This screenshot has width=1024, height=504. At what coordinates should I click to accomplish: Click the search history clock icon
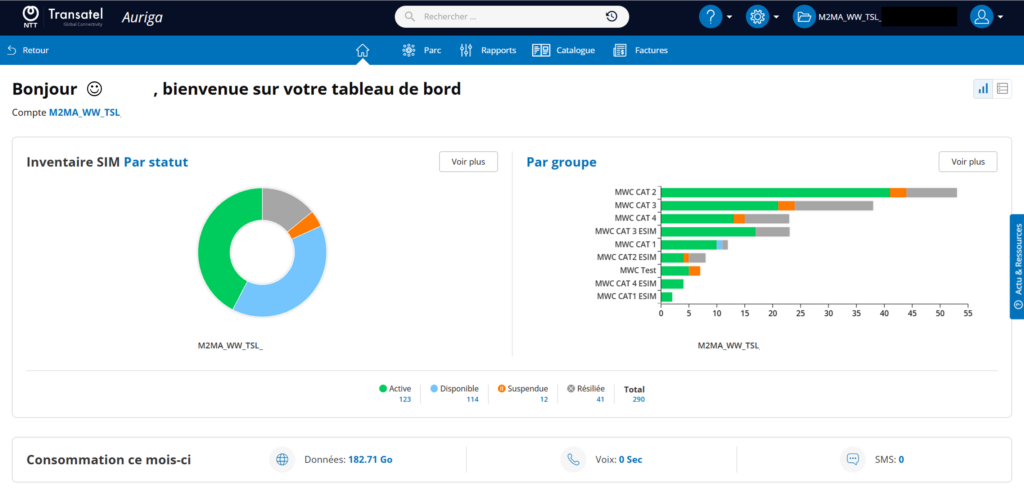point(611,17)
